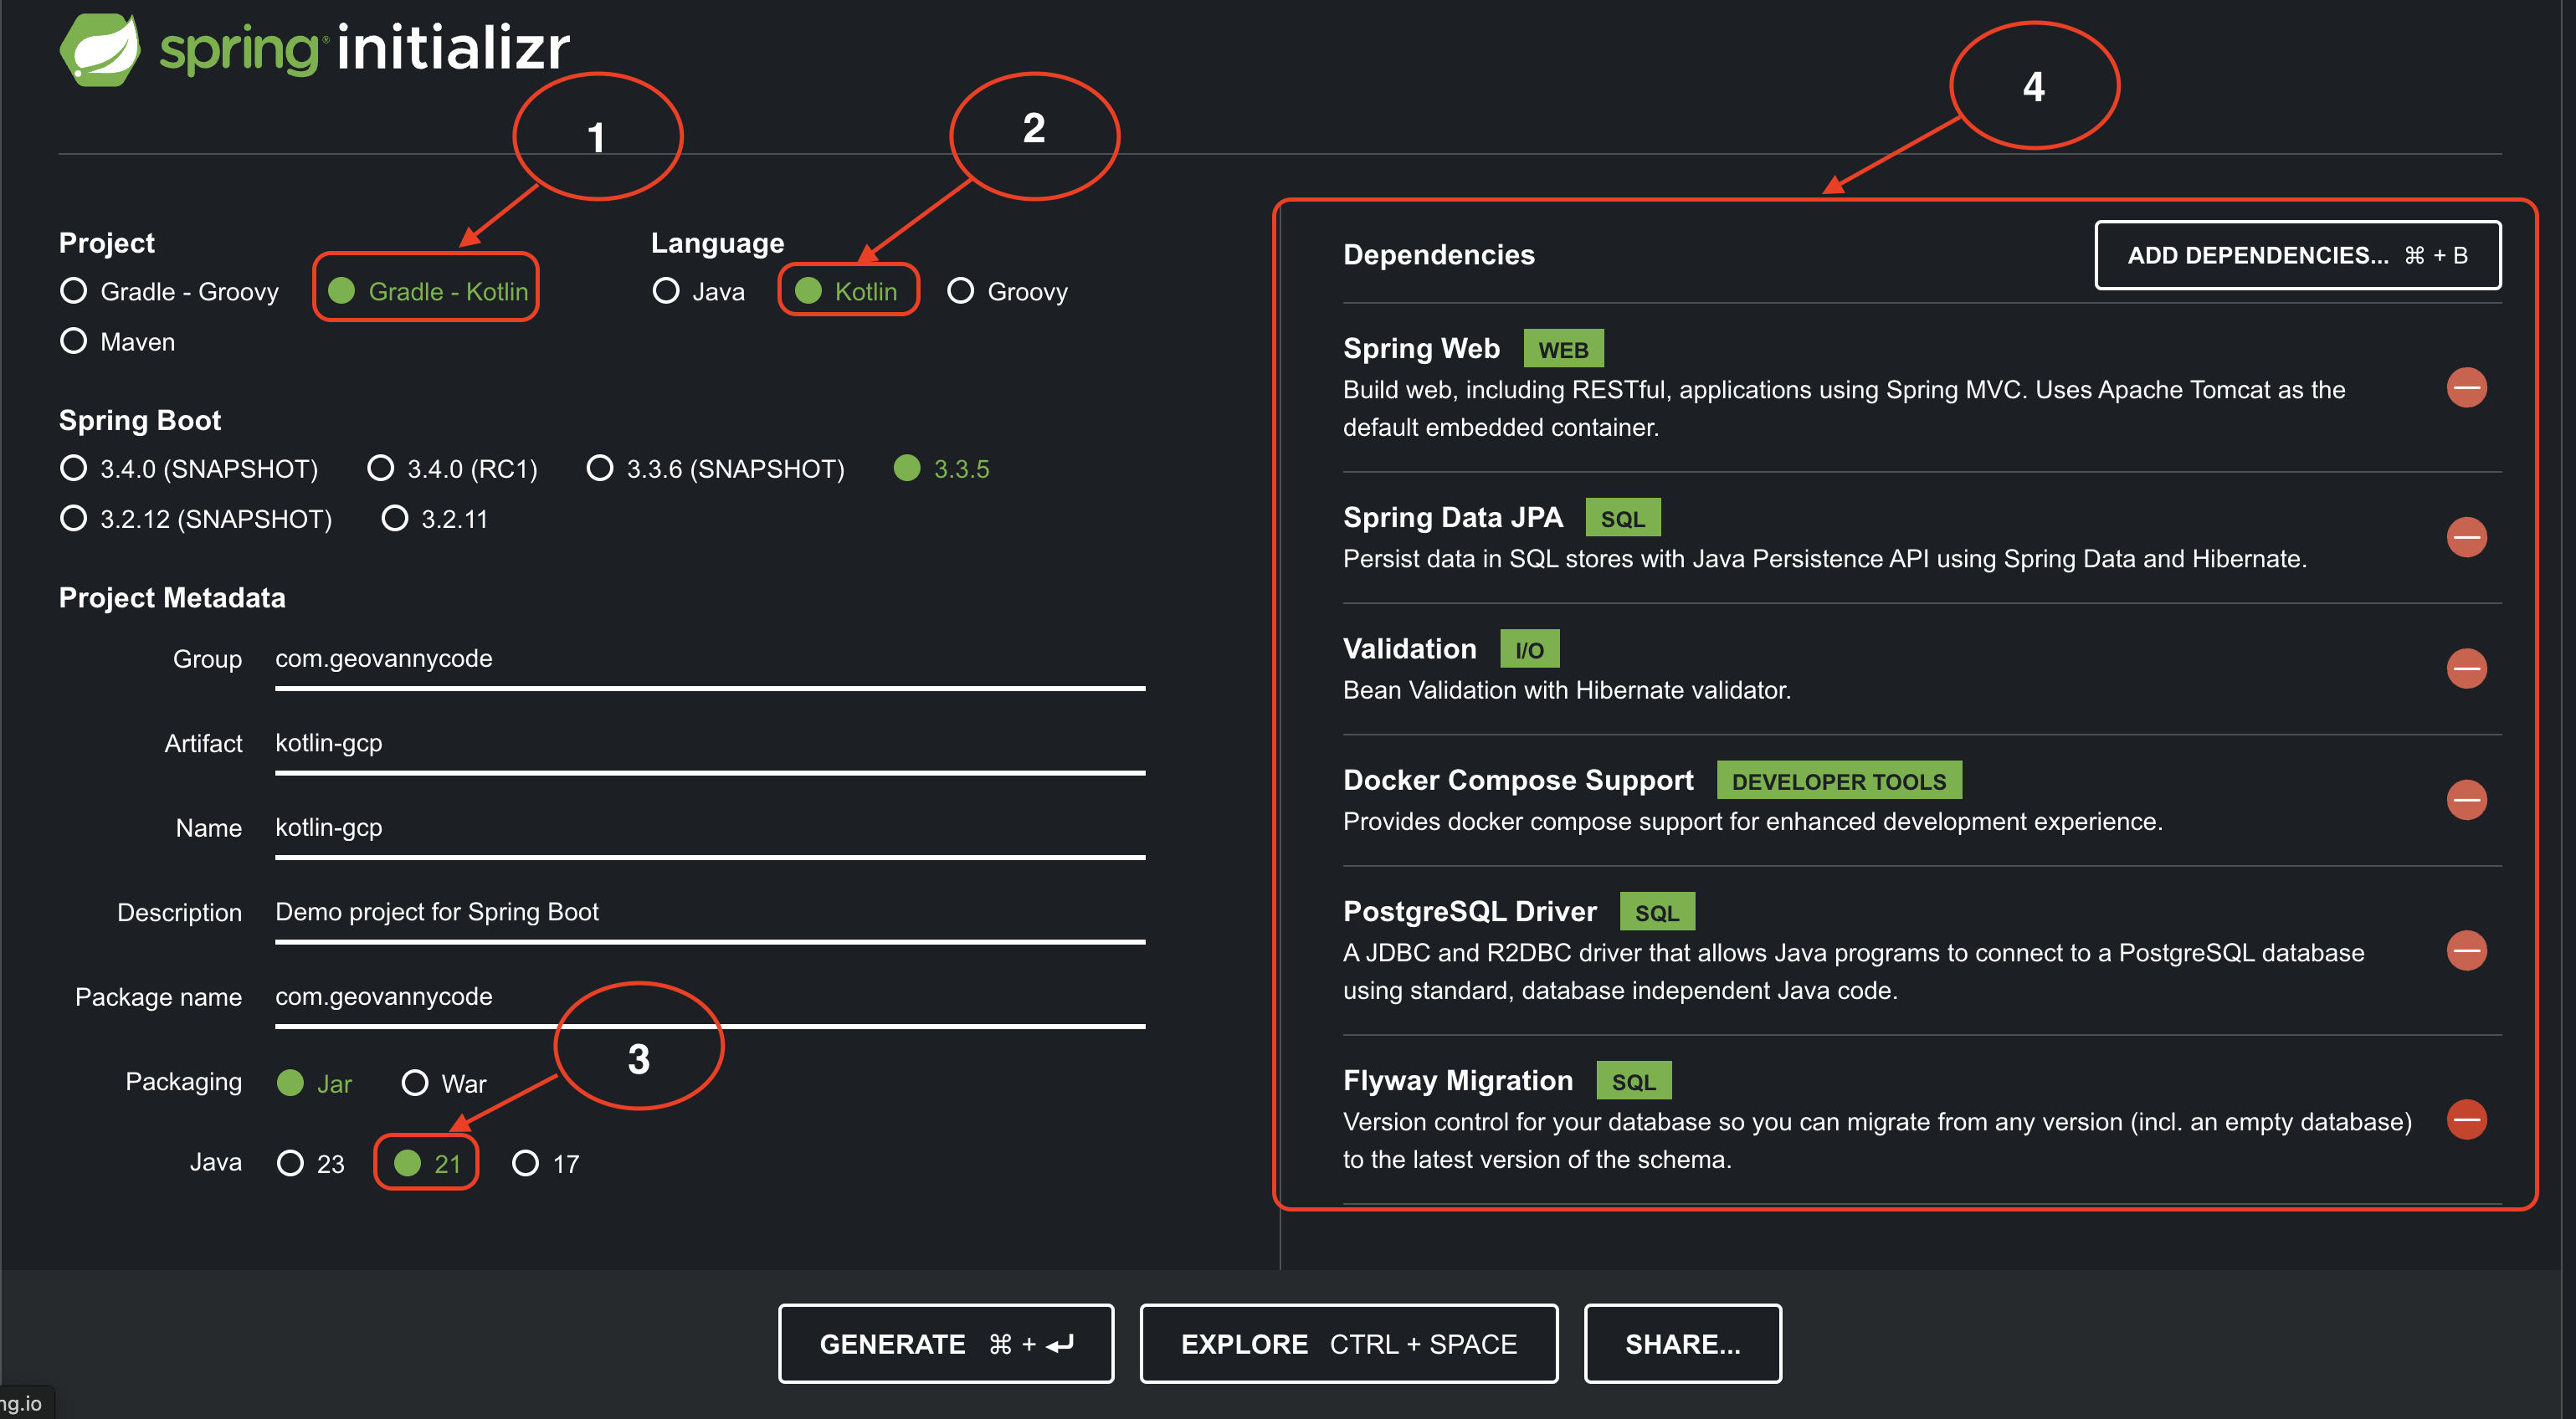
Task: Select Maven as project type
Action: [x=74, y=342]
